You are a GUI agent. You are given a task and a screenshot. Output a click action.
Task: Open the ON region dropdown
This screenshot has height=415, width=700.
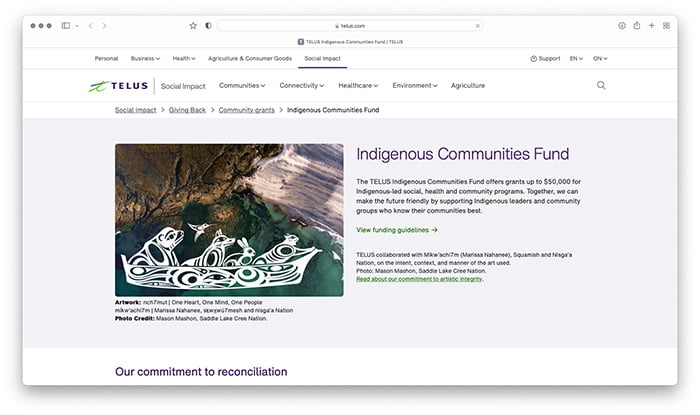(x=600, y=58)
